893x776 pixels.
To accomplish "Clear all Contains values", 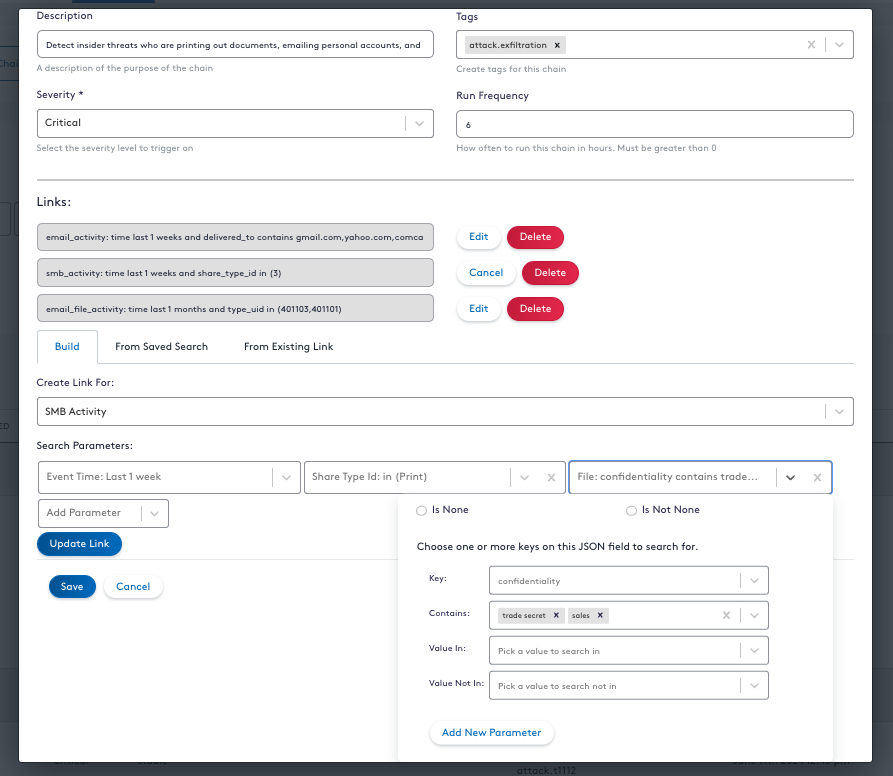I will click(x=726, y=615).
